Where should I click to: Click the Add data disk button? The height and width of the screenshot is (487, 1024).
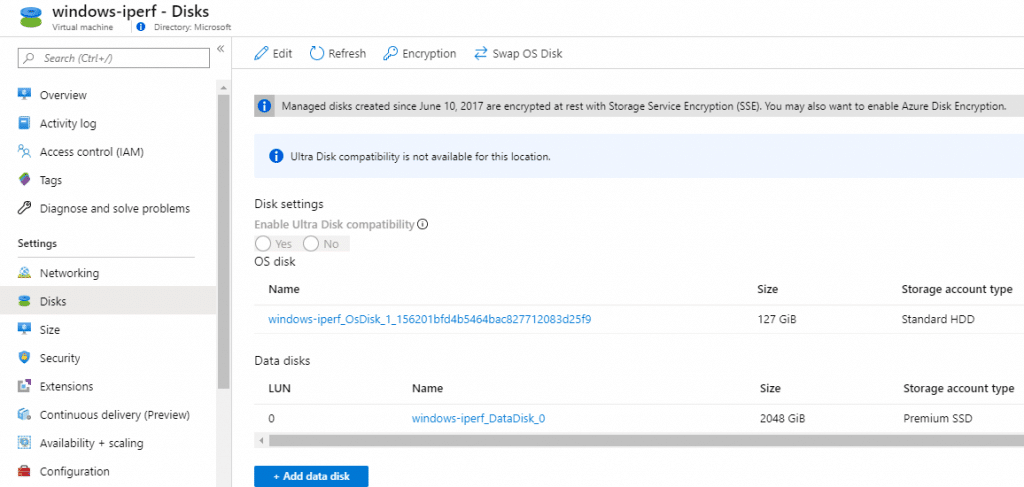311,477
